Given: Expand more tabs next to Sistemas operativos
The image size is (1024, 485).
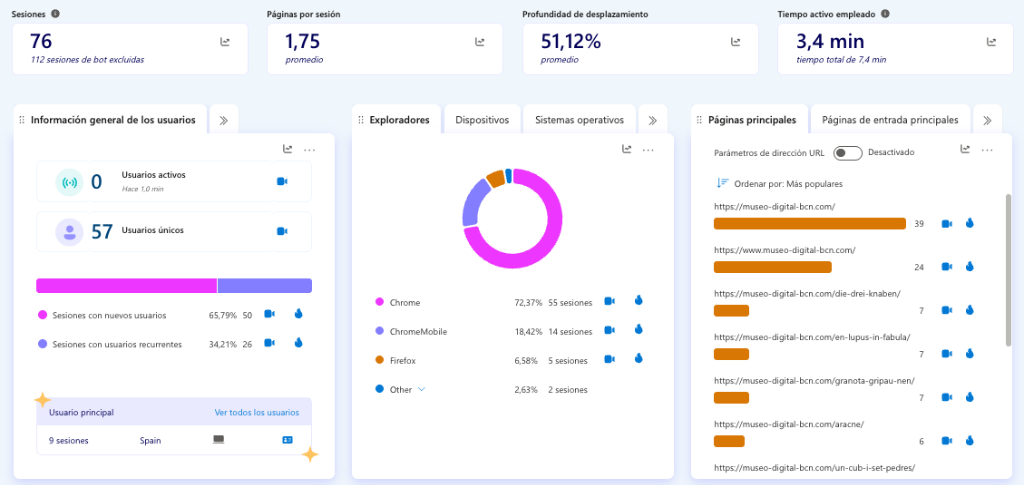Looking at the screenshot, I should 652,120.
